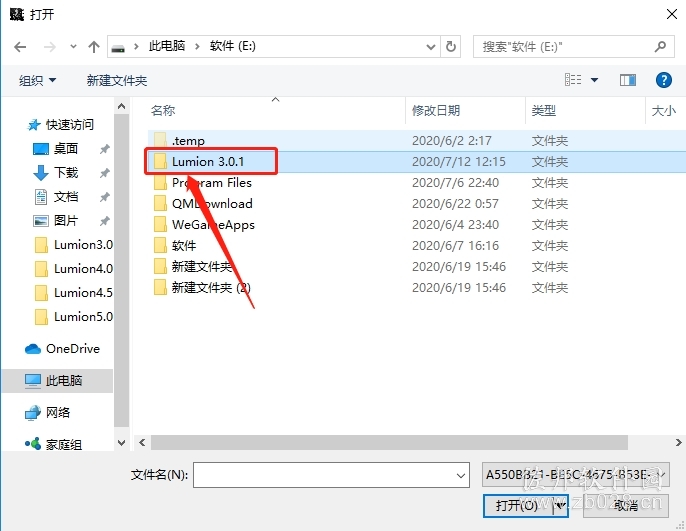Click the search magnifier icon
This screenshot has width=686, height=531.
point(660,46)
